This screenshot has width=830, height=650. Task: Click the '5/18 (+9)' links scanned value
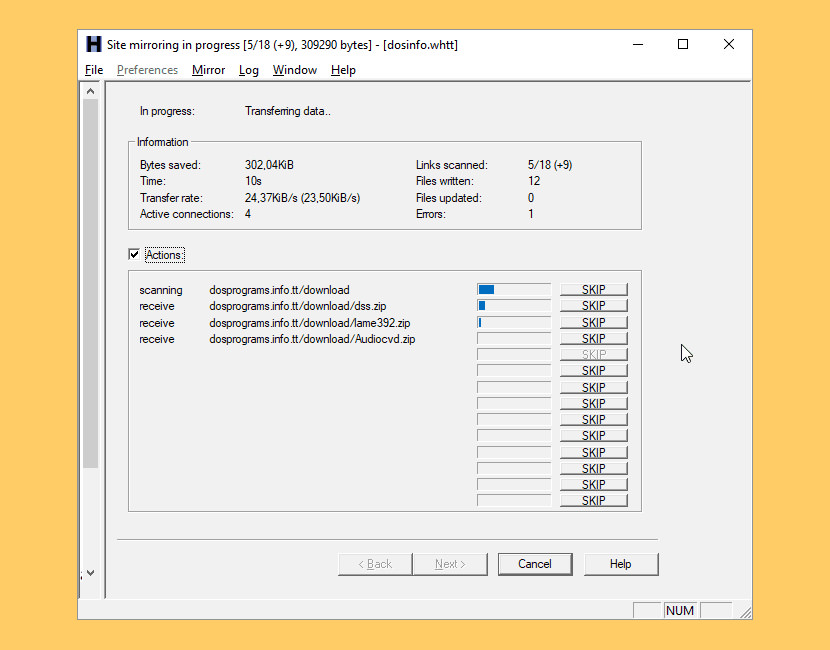(x=550, y=165)
